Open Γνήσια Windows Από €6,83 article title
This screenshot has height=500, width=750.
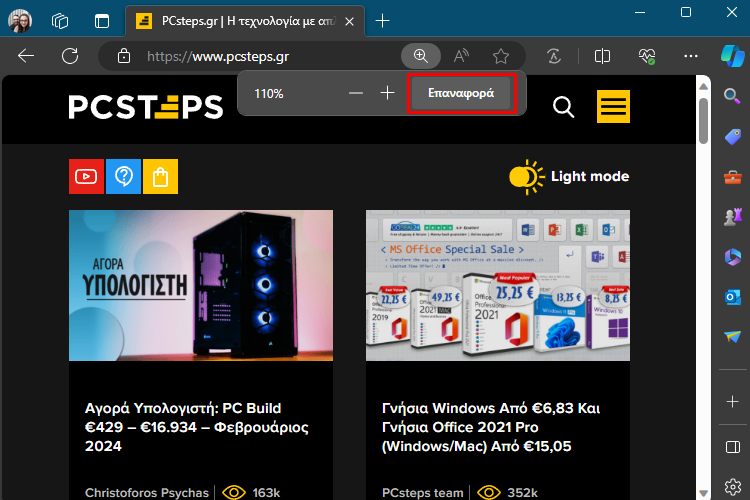tap(491, 427)
